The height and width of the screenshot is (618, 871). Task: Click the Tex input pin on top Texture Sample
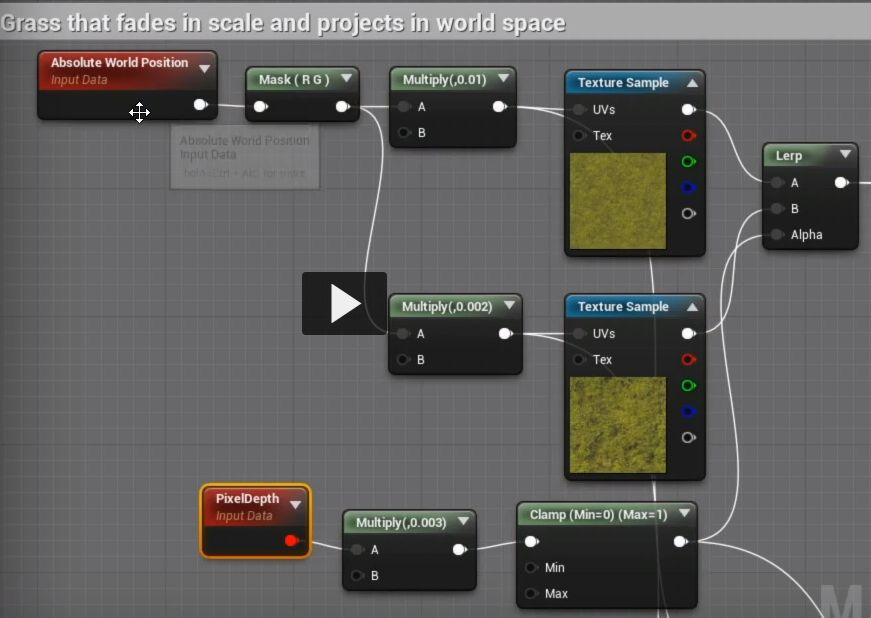pos(579,135)
